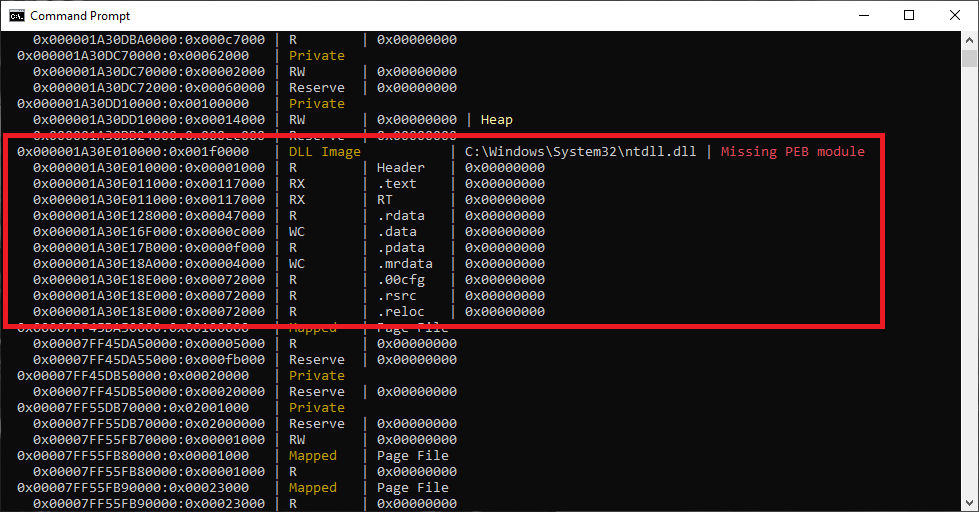Click the DLL Image type label
This screenshot has width=979, height=512.
pyautogui.click(x=325, y=152)
